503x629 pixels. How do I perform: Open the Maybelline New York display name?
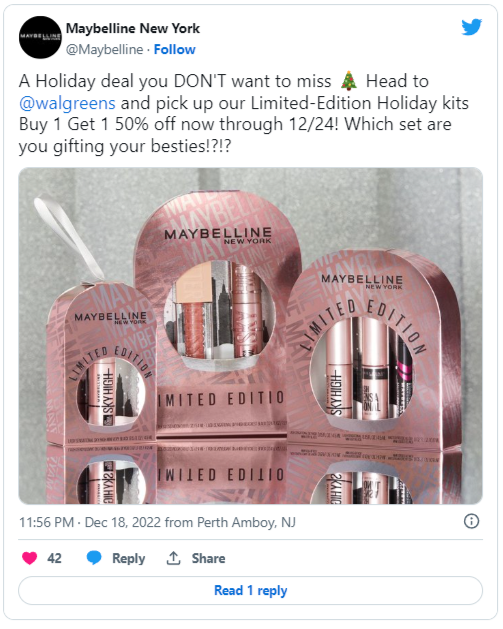[133, 28]
